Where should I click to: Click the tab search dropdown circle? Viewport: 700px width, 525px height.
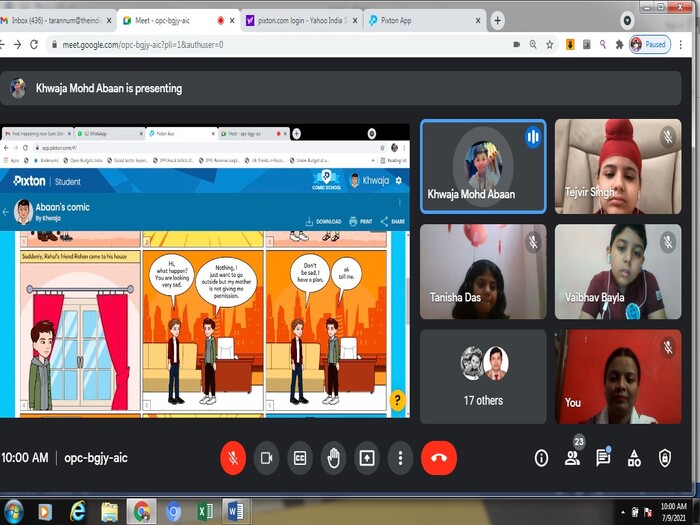click(x=627, y=21)
